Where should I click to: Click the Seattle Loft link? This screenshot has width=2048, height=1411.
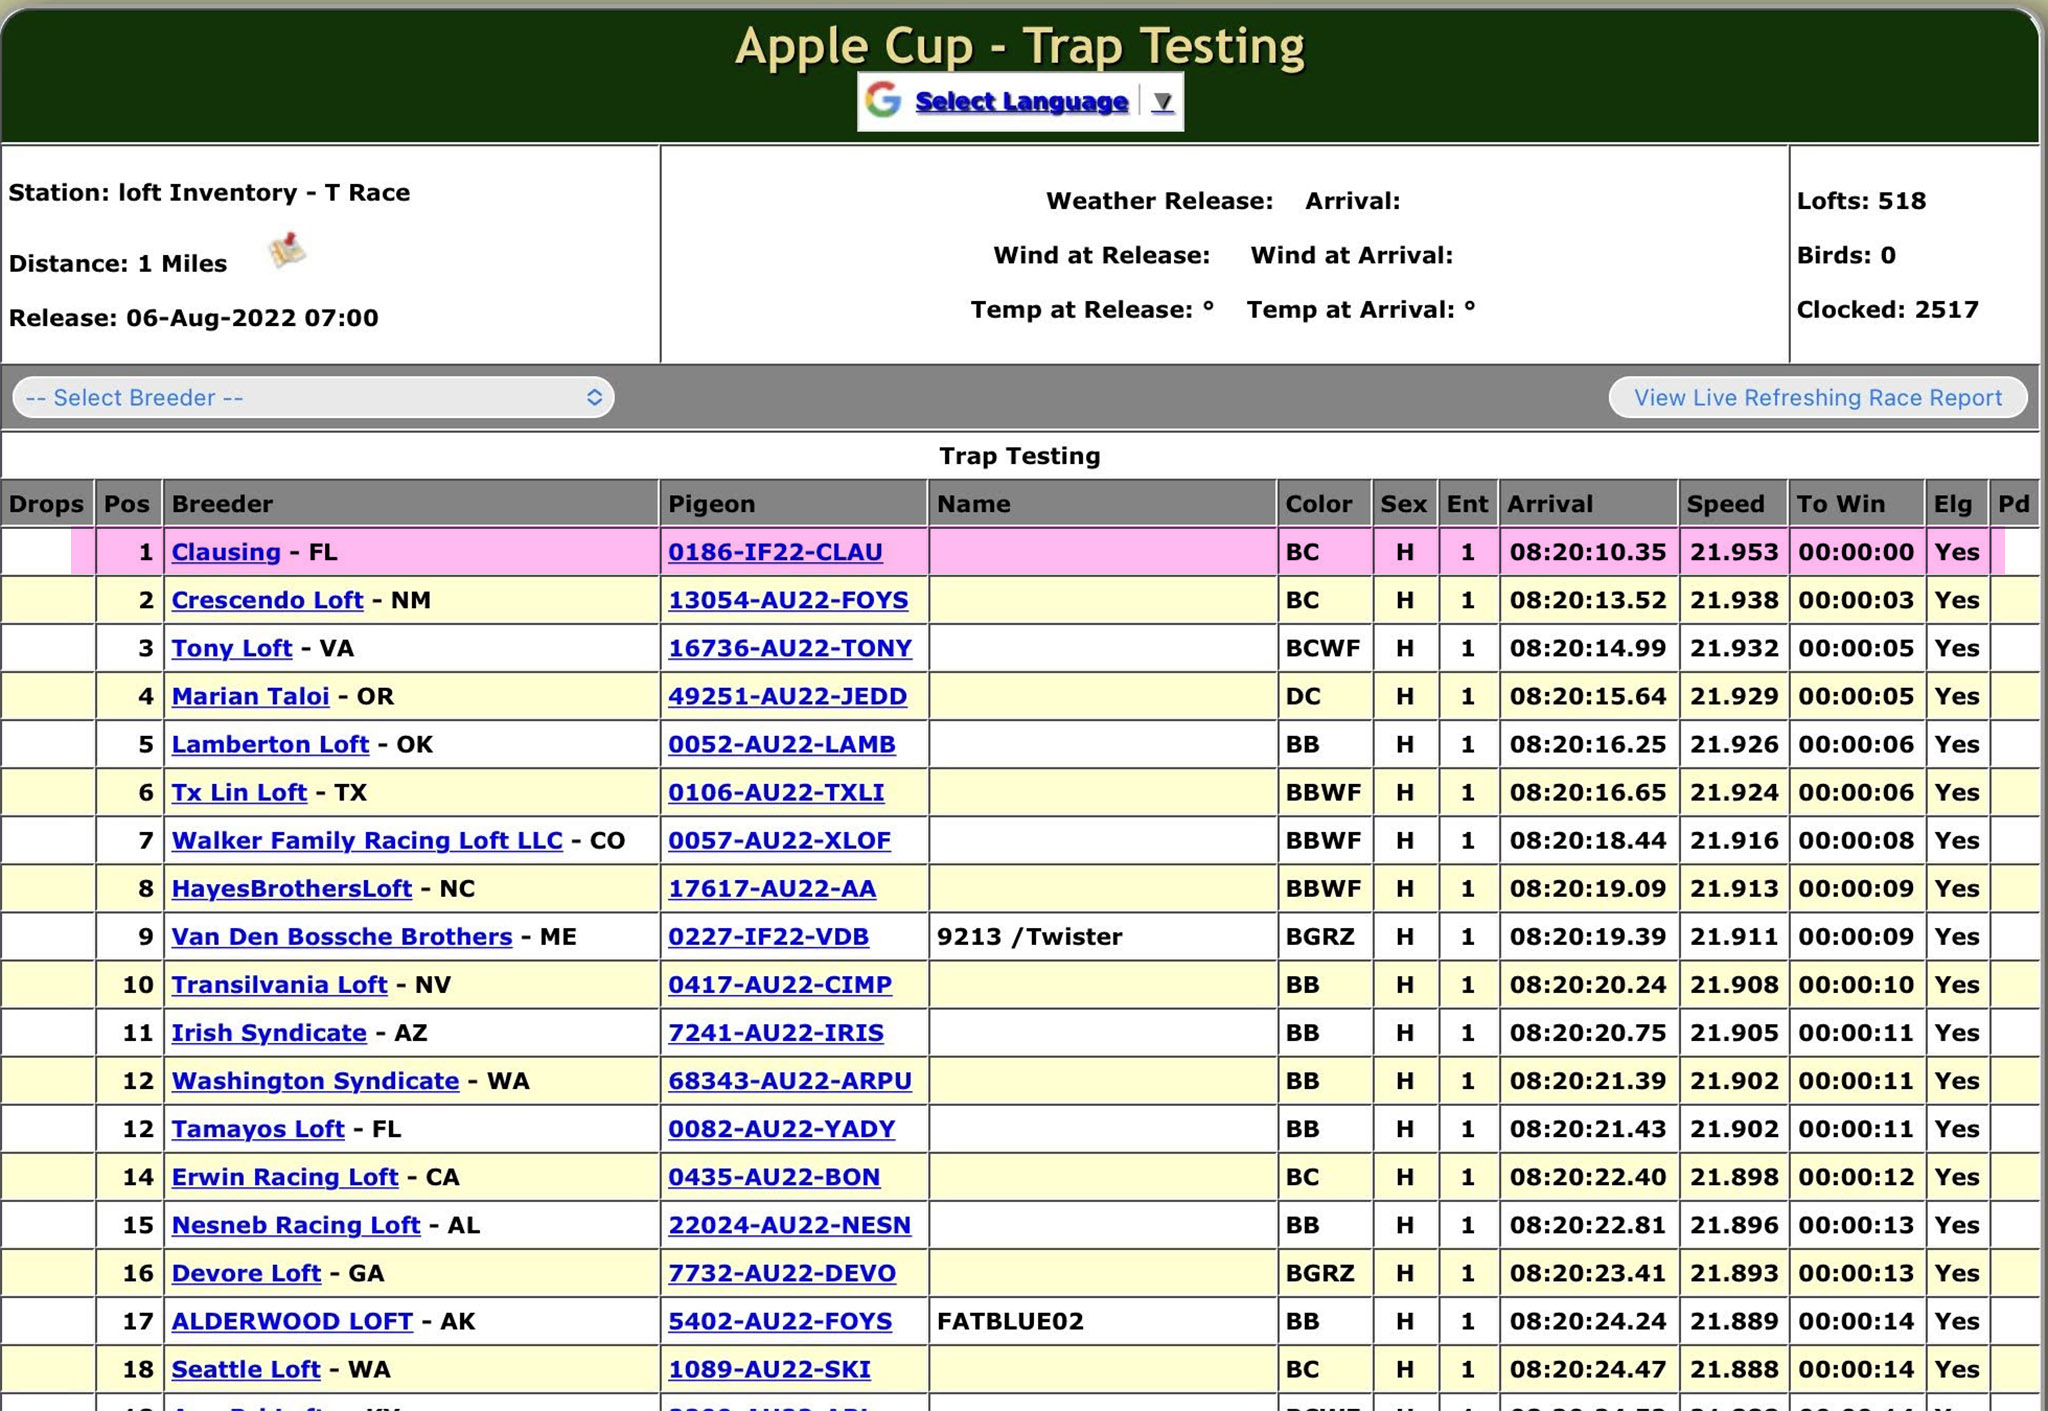tap(246, 1369)
